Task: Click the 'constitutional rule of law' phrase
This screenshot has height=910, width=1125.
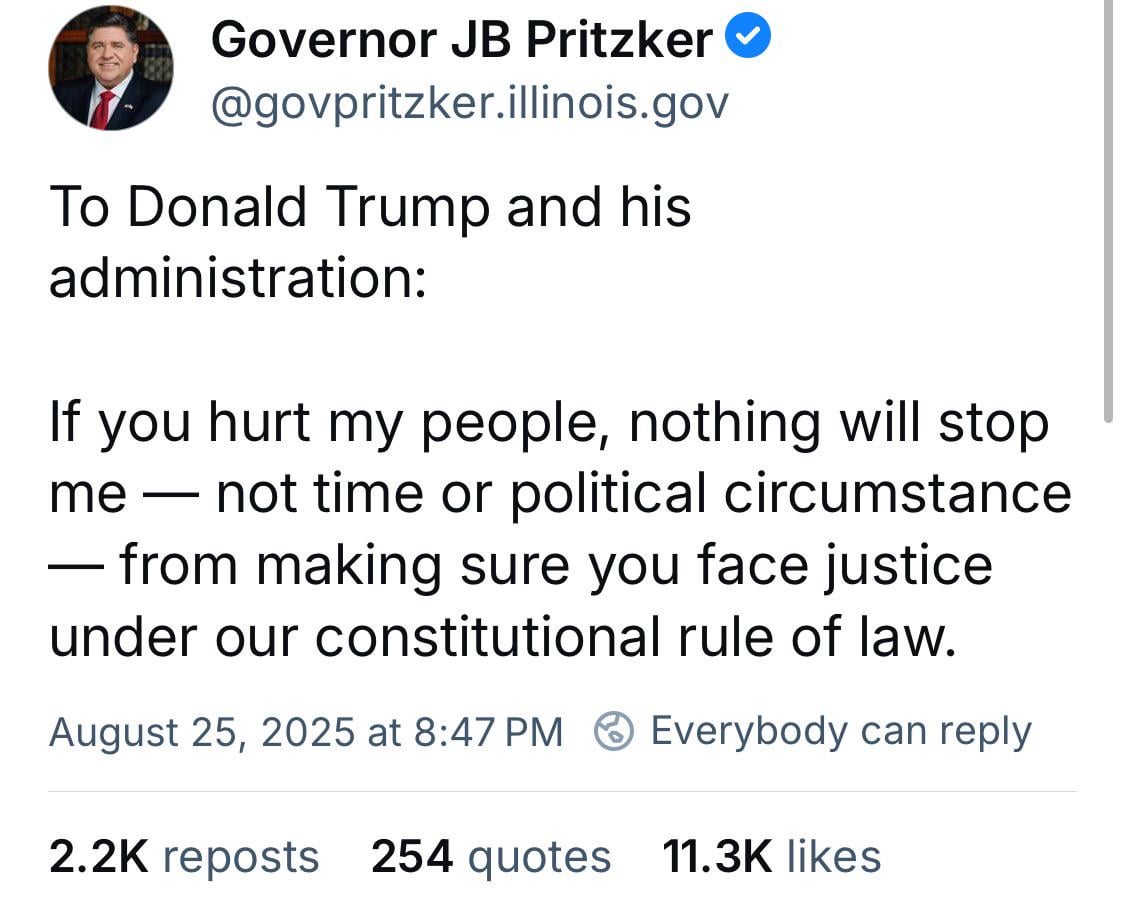Action: (636, 637)
